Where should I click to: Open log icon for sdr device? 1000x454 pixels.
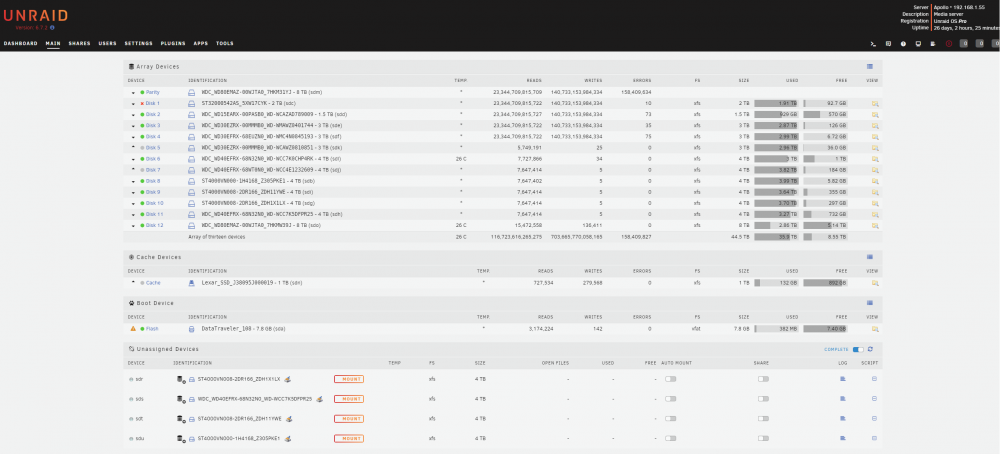click(842, 379)
